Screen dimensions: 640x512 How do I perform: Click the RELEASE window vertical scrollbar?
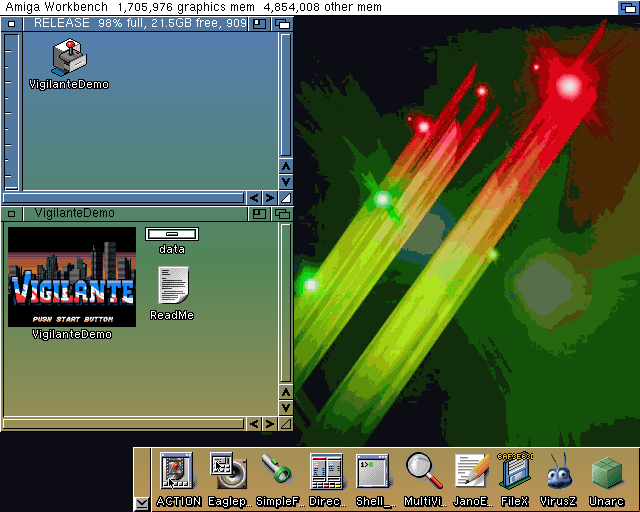click(286, 95)
